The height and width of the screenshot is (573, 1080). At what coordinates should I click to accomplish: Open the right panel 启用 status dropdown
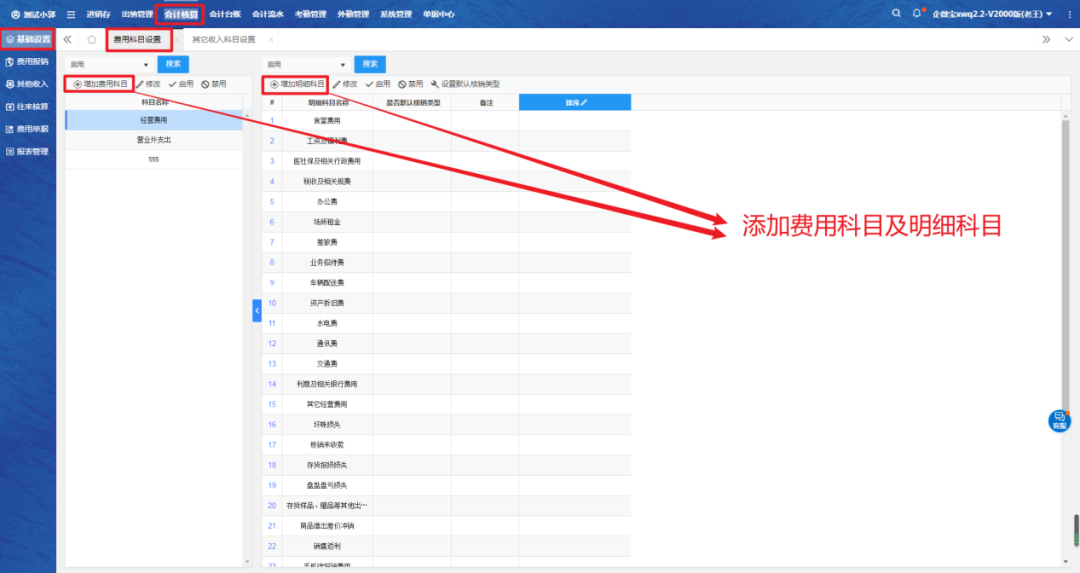point(306,64)
